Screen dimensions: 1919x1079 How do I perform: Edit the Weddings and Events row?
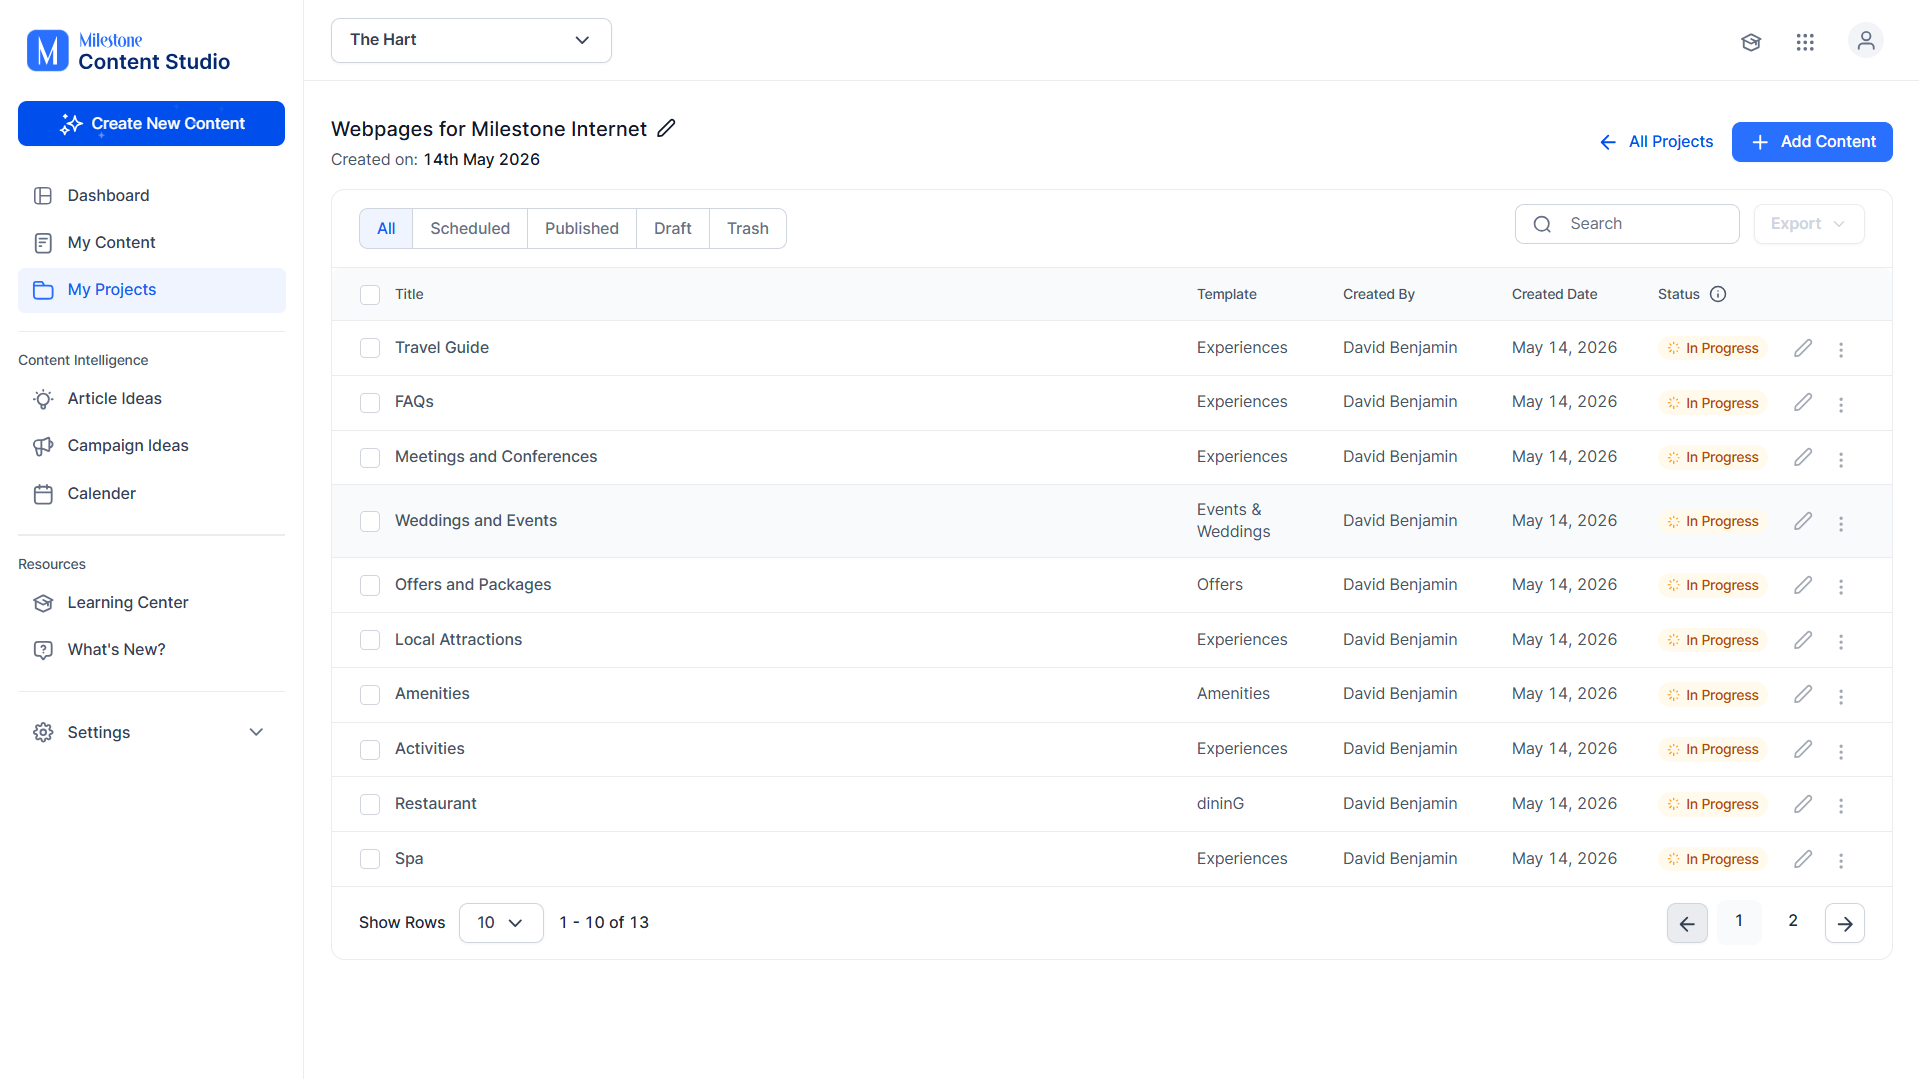pos(1803,521)
